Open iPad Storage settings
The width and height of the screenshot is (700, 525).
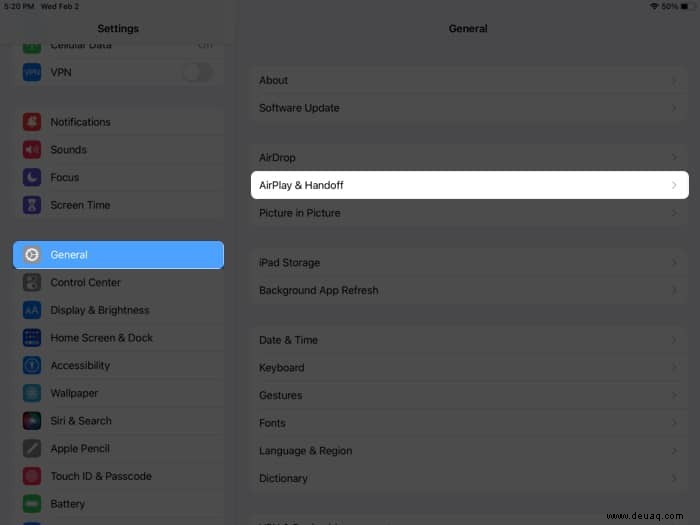[x=470, y=263]
